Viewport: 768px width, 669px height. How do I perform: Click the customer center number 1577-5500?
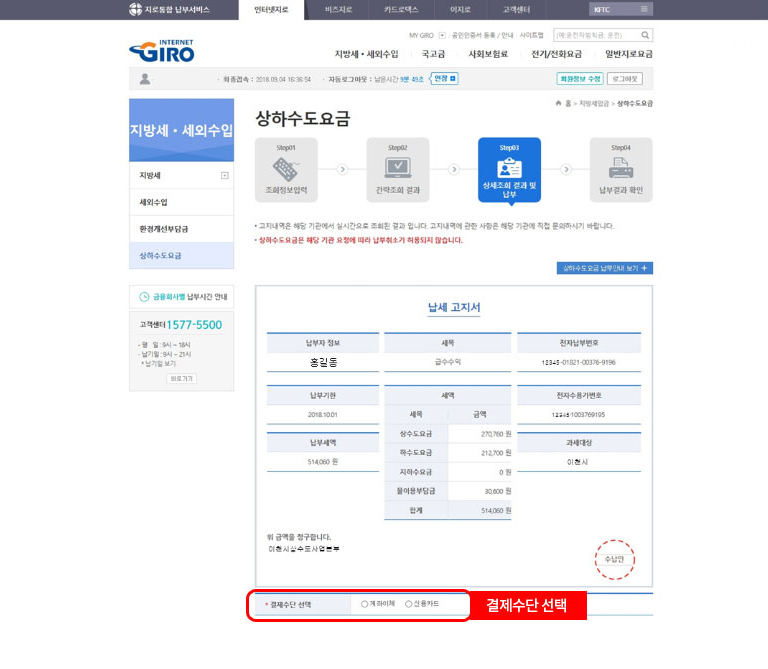[x=194, y=325]
